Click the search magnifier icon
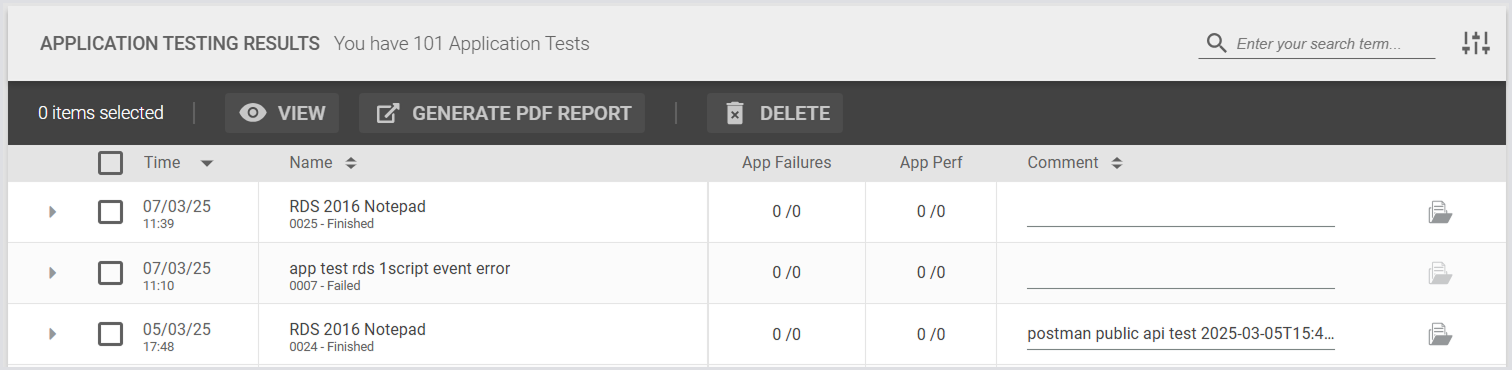This screenshot has width=1512, height=370. [x=1216, y=43]
